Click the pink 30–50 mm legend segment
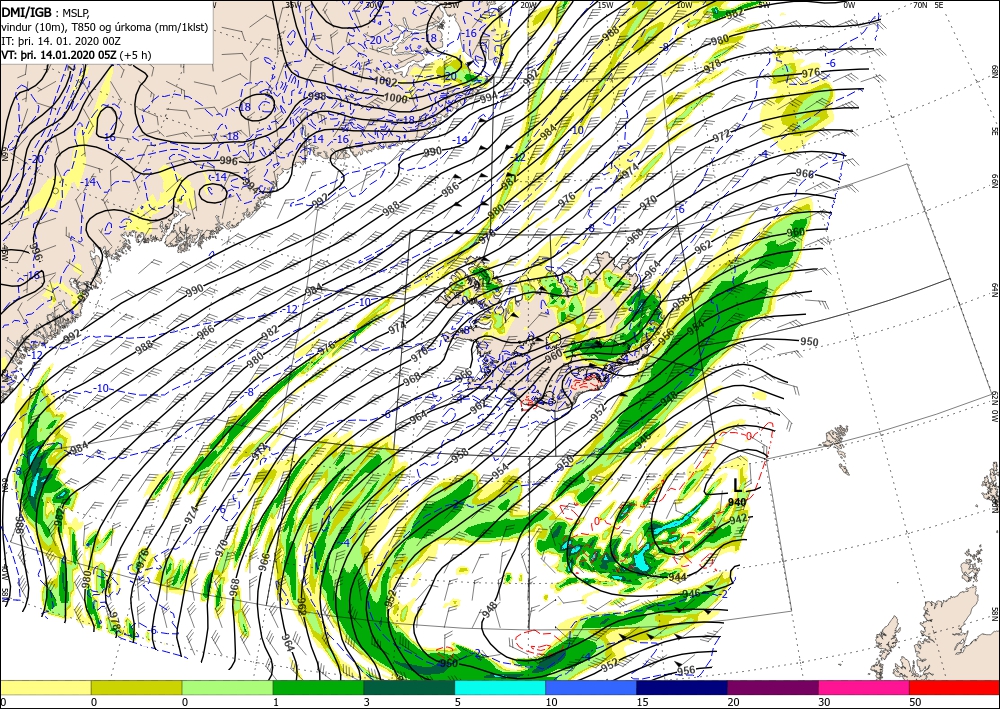 (x=864, y=687)
